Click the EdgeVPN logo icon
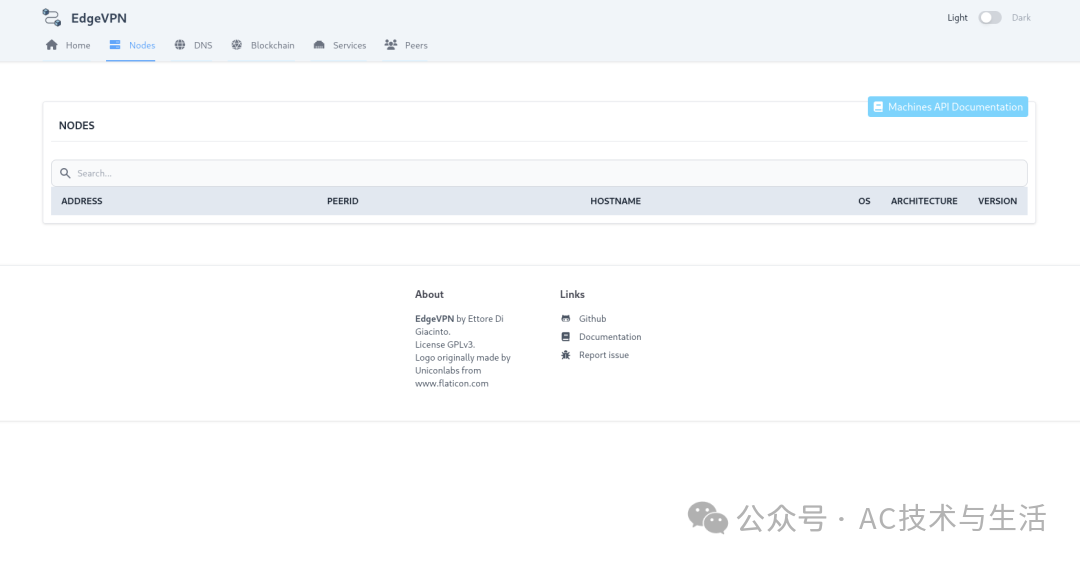Image resolution: width=1080 pixels, height=561 pixels. (52, 17)
